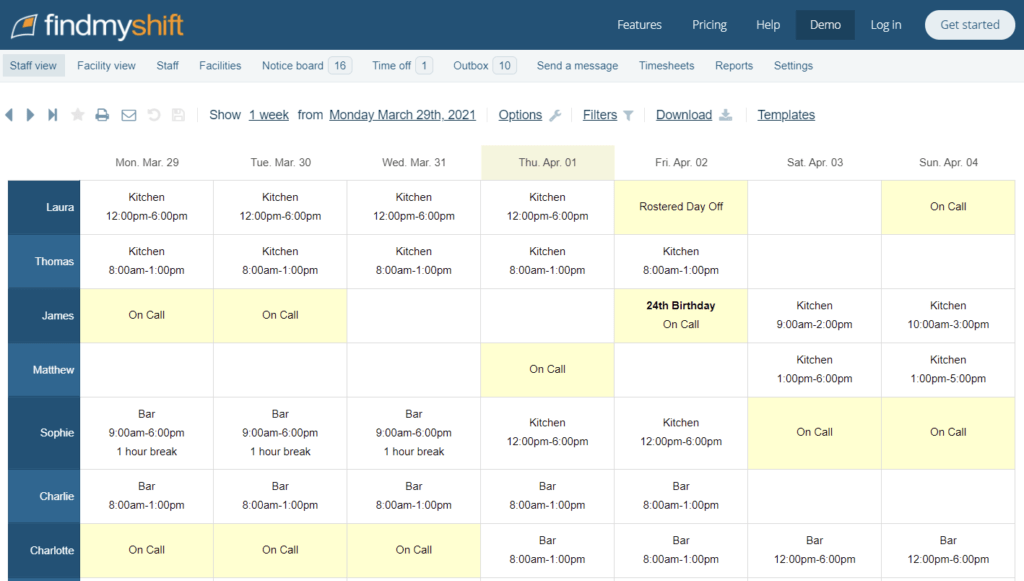Click the Get started button

(970, 25)
